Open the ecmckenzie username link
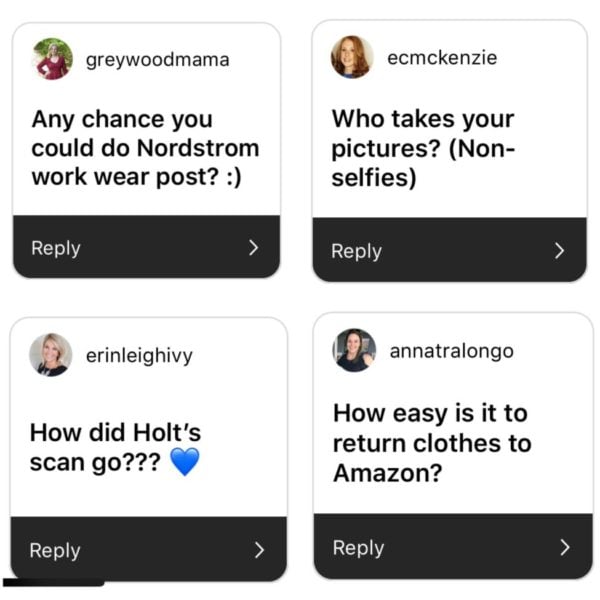The image size is (600, 600). pyautogui.click(x=442, y=58)
